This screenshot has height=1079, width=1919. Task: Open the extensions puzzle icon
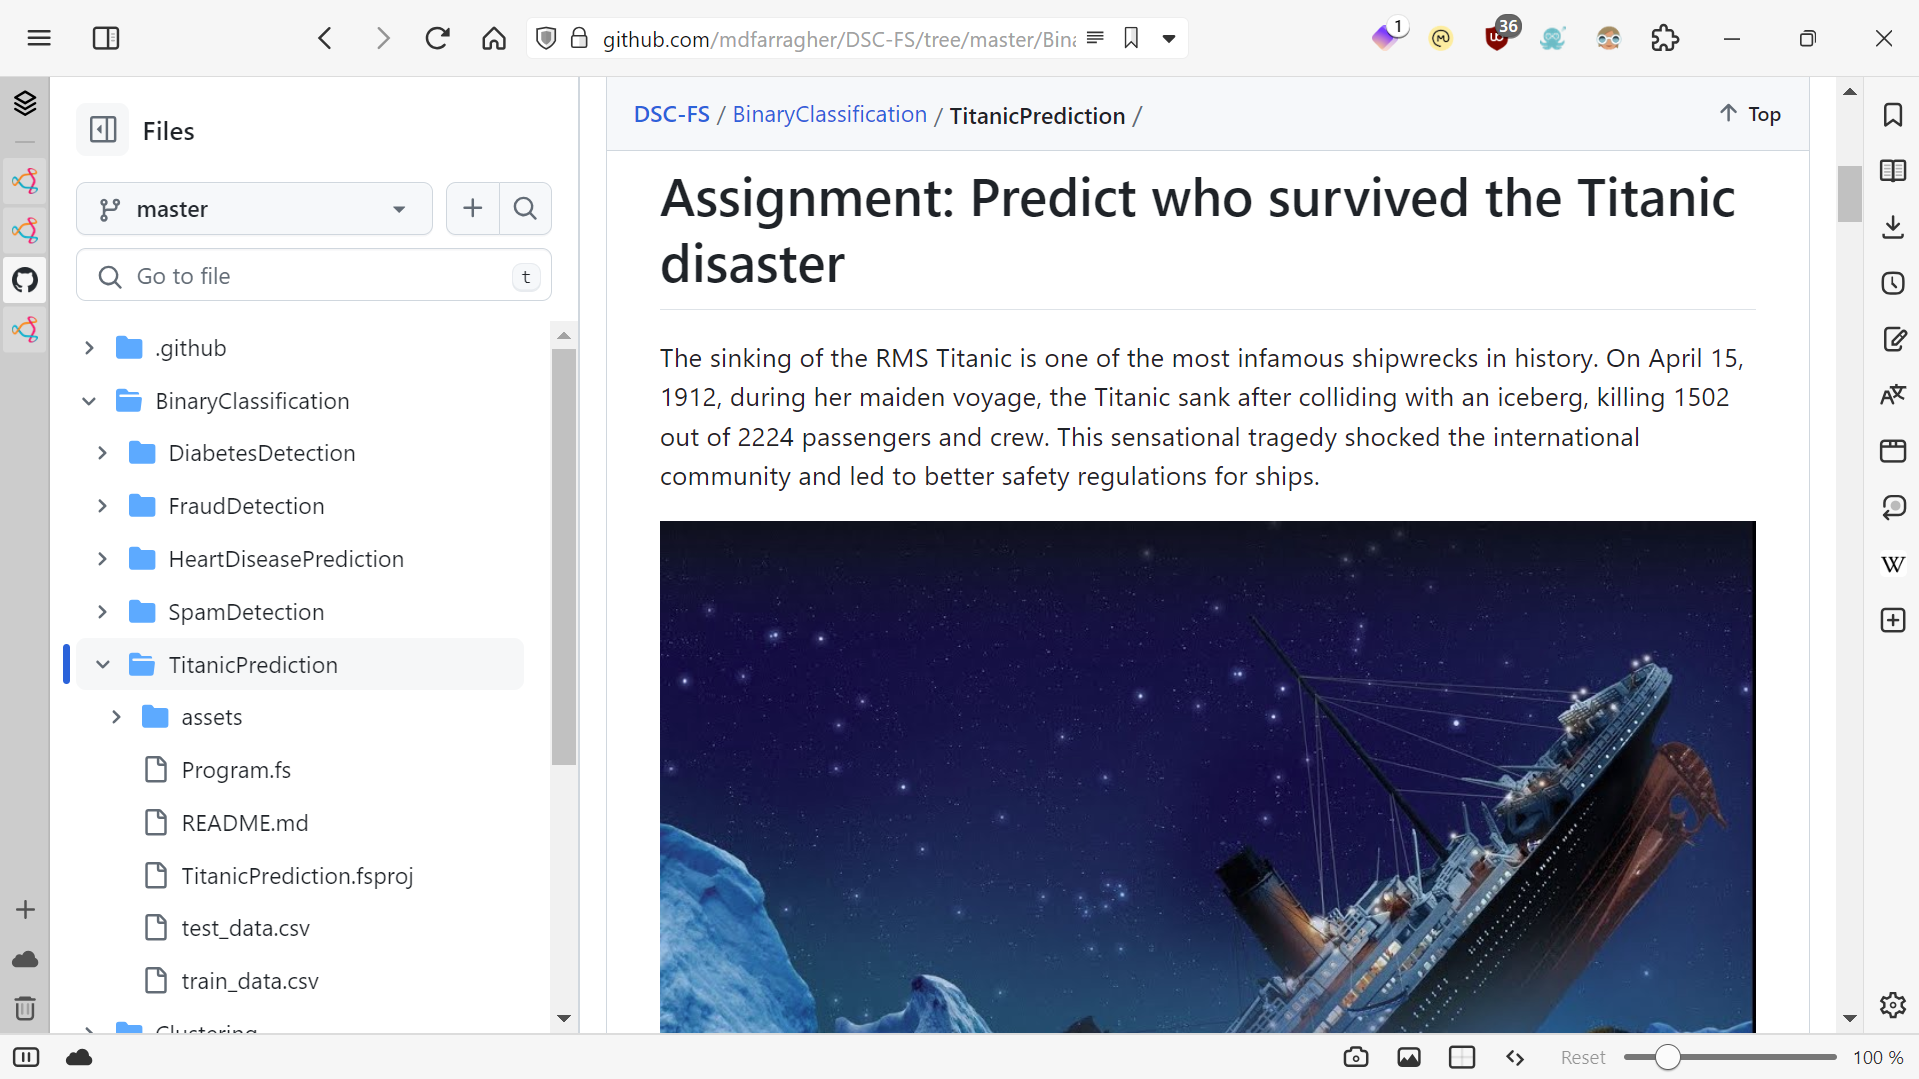tap(1665, 39)
